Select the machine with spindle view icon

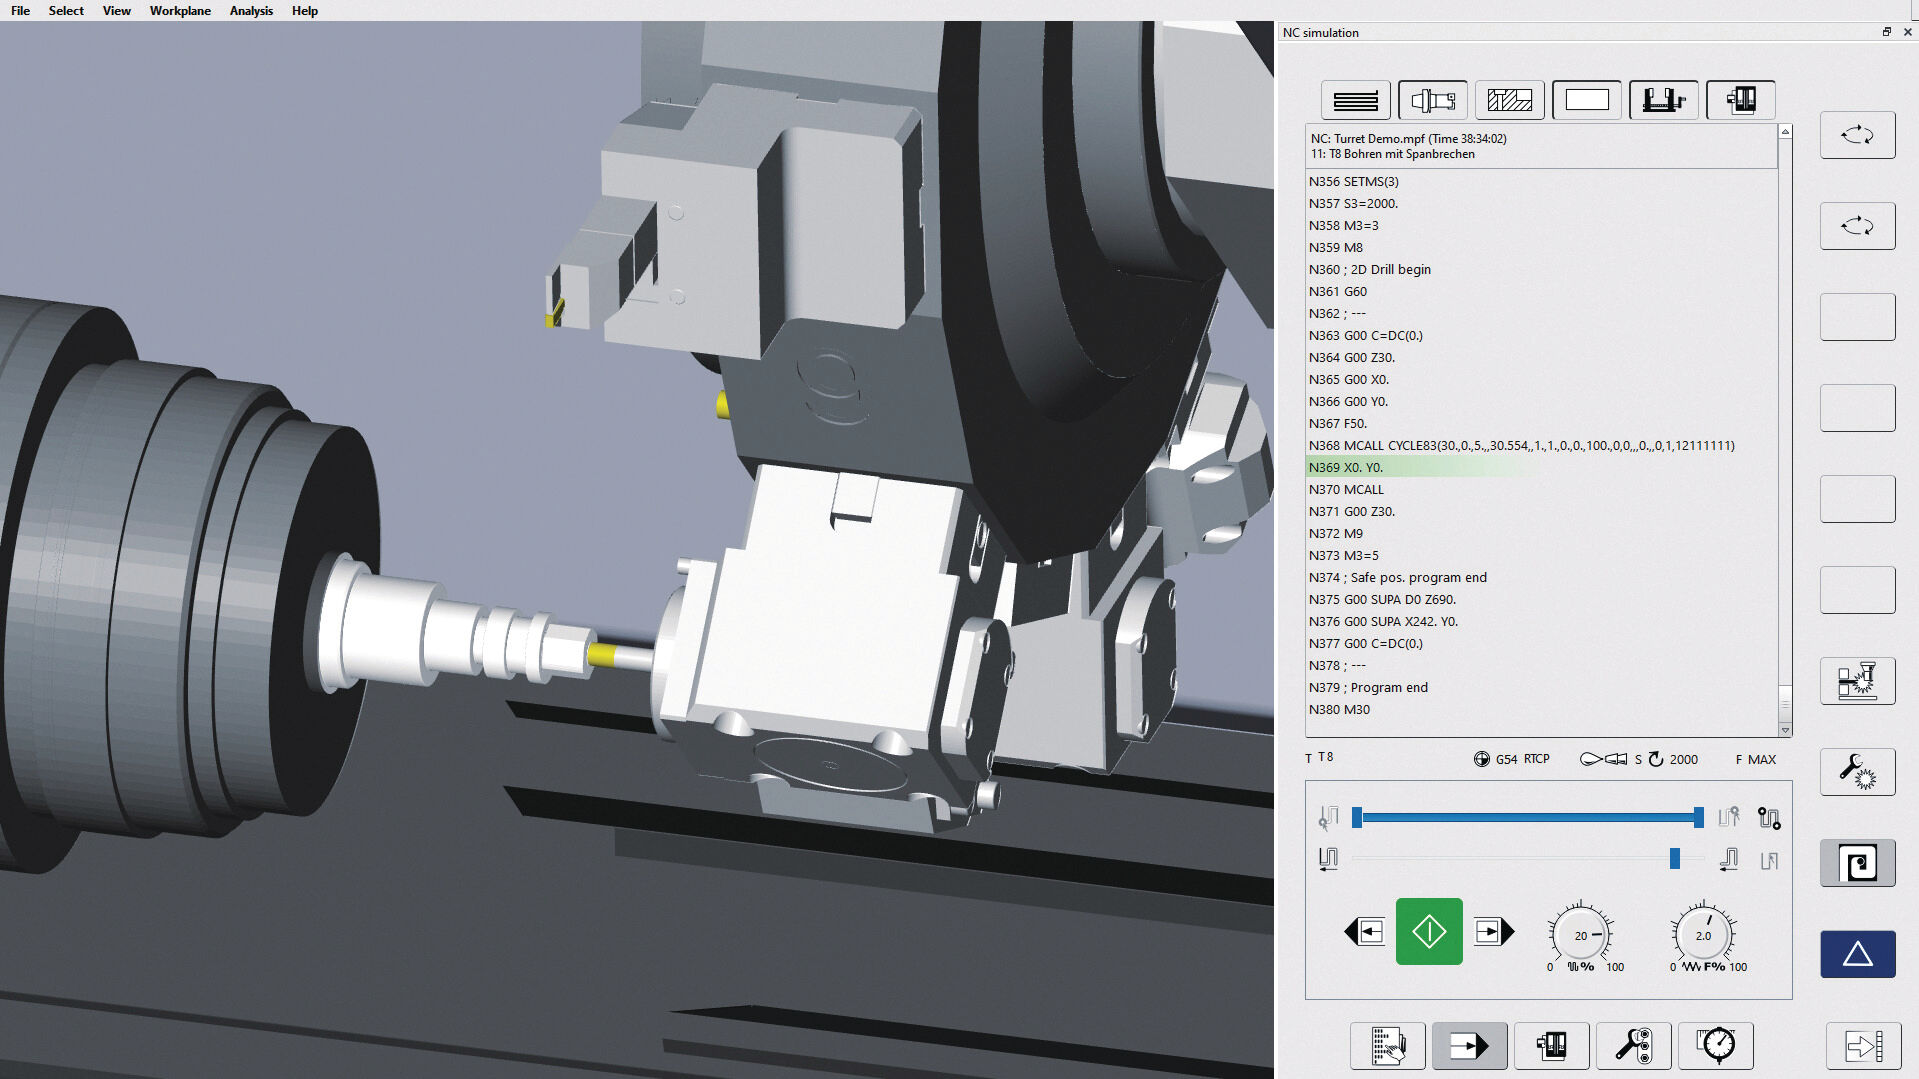pyautogui.click(x=1740, y=100)
